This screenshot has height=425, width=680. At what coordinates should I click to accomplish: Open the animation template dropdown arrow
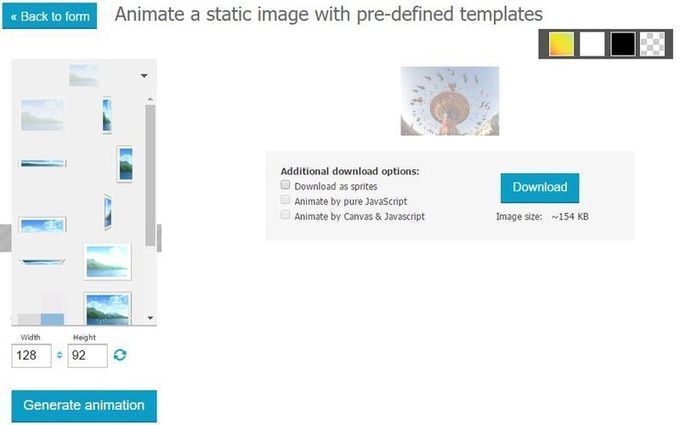tap(144, 76)
